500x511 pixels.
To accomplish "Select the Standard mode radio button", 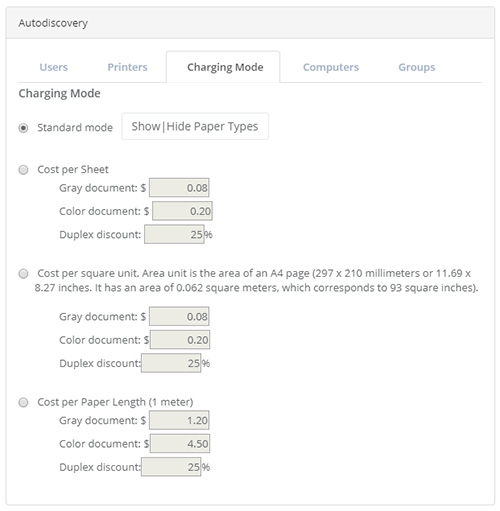I will pos(23,128).
